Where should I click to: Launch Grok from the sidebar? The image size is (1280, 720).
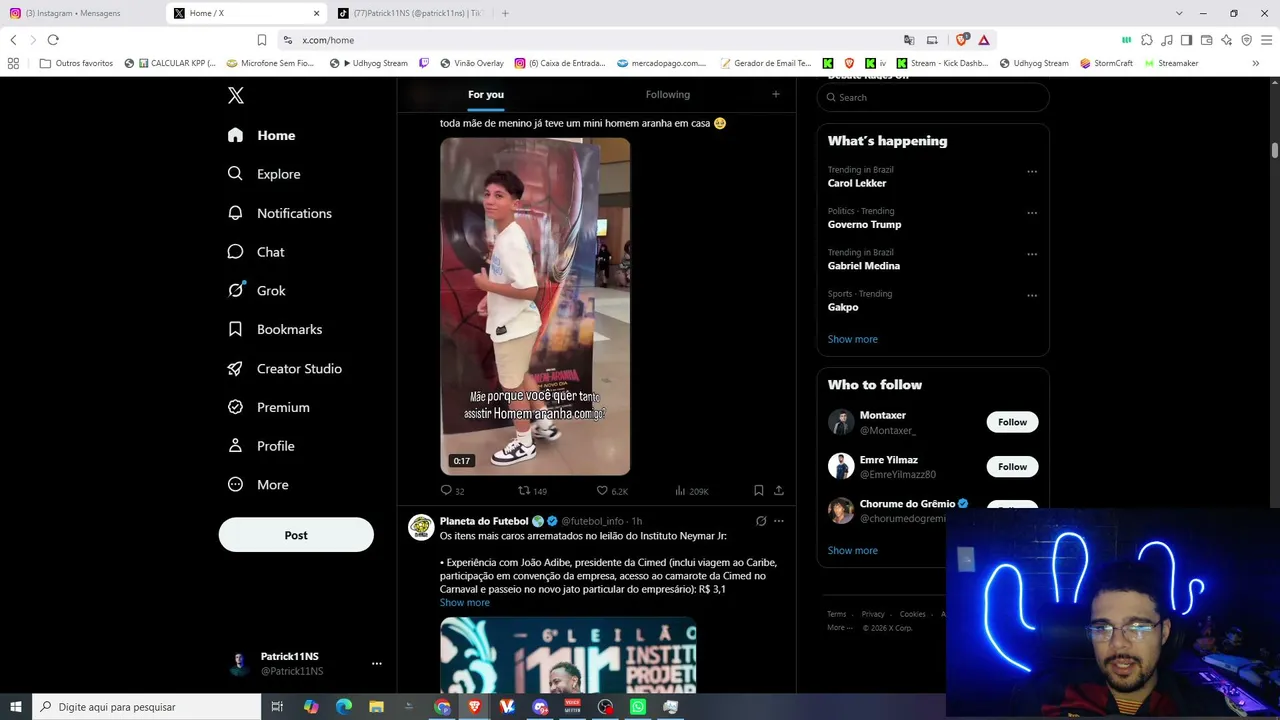tap(257, 290)
